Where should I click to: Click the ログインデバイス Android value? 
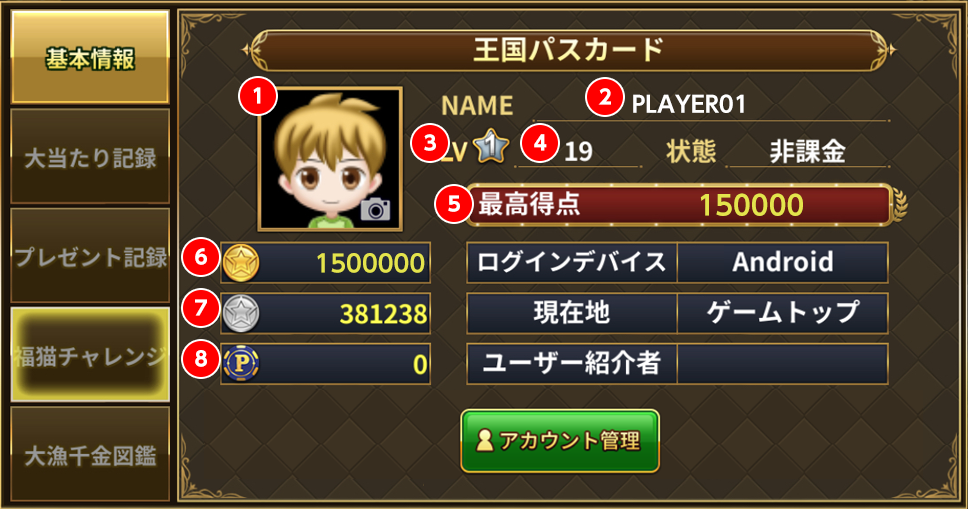pyautogui.click(x=783, y=263)
